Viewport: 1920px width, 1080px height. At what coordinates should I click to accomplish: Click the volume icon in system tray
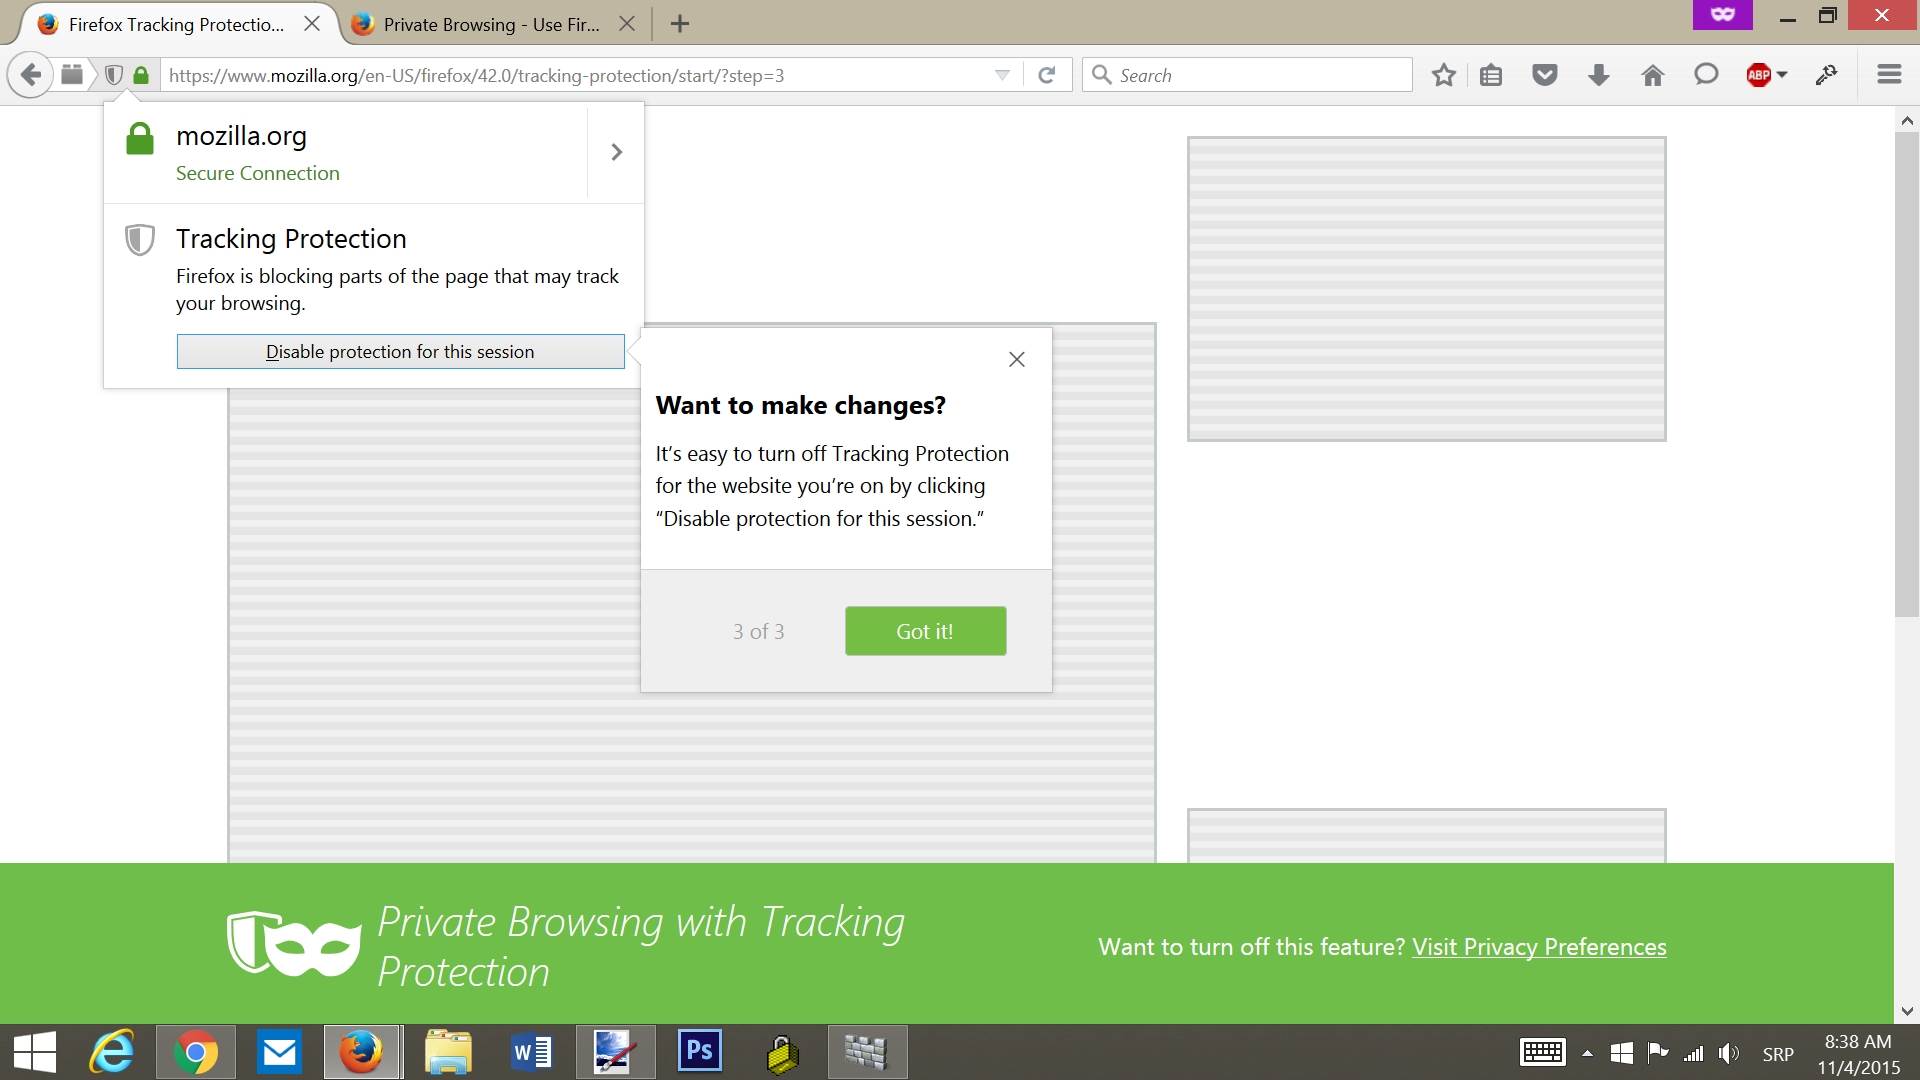click(x=1729, y=1051)
